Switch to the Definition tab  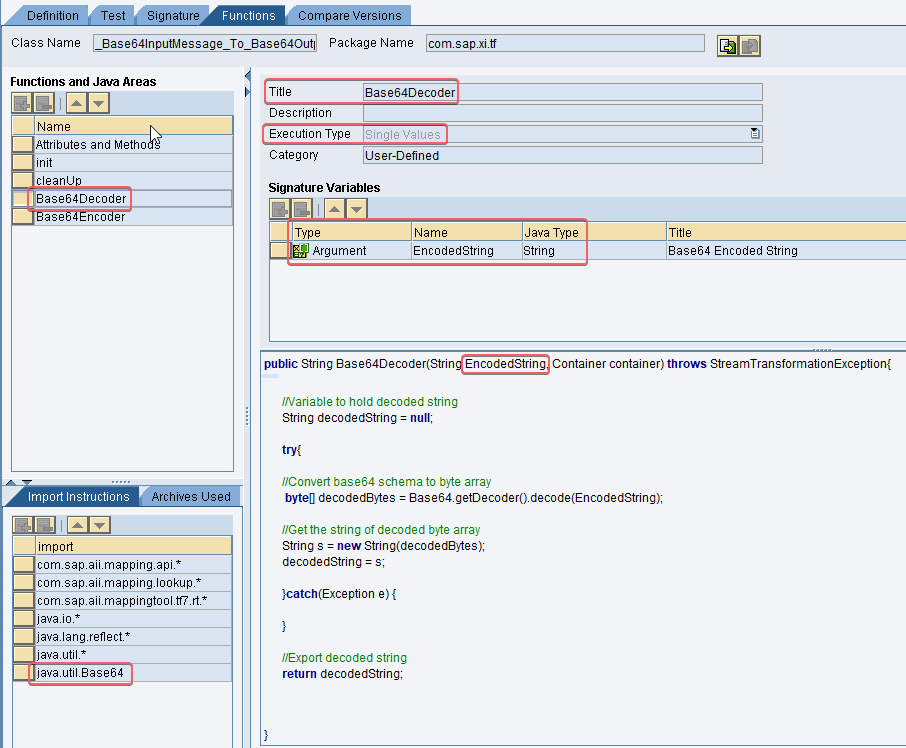point(52,16)
